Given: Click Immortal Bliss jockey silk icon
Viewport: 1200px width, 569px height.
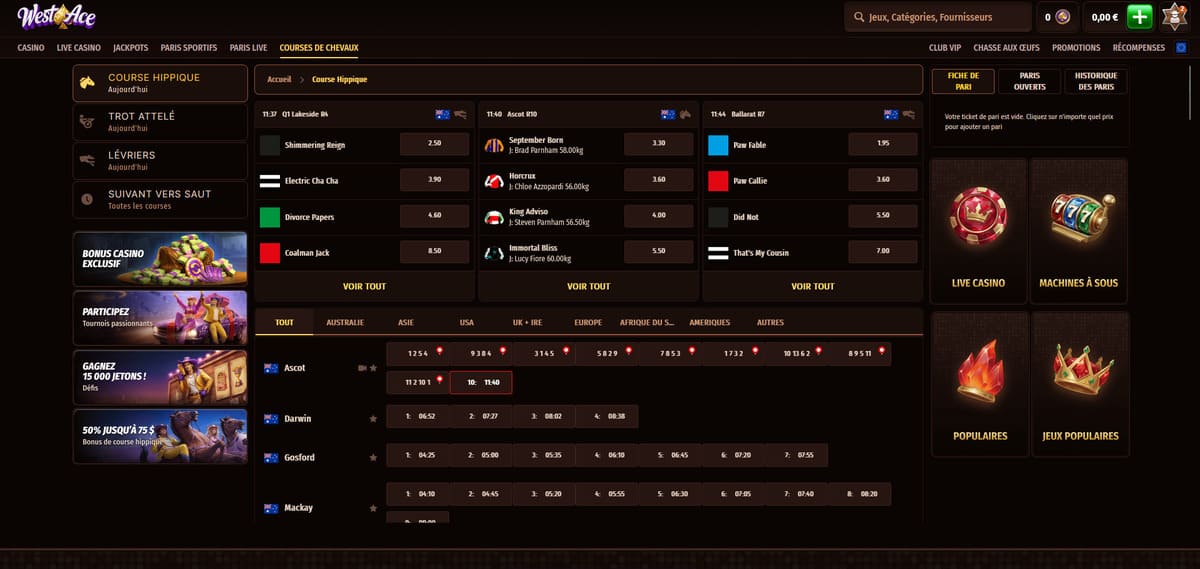Looking at the screenshot, I should tap(494, 253).
